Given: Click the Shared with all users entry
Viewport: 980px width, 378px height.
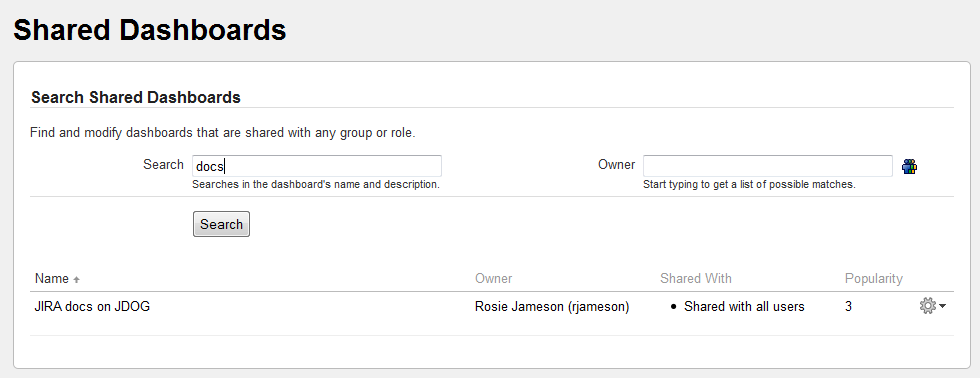Looking at the screenshot, I should 744,307.
